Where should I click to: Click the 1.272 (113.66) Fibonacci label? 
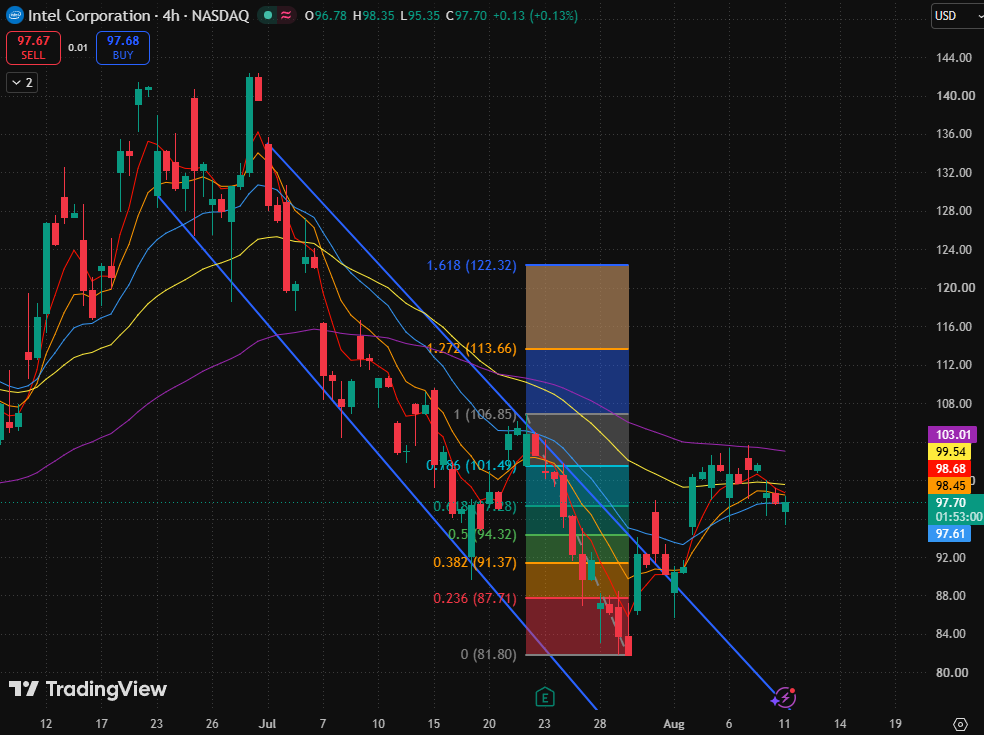click(471, 348)
